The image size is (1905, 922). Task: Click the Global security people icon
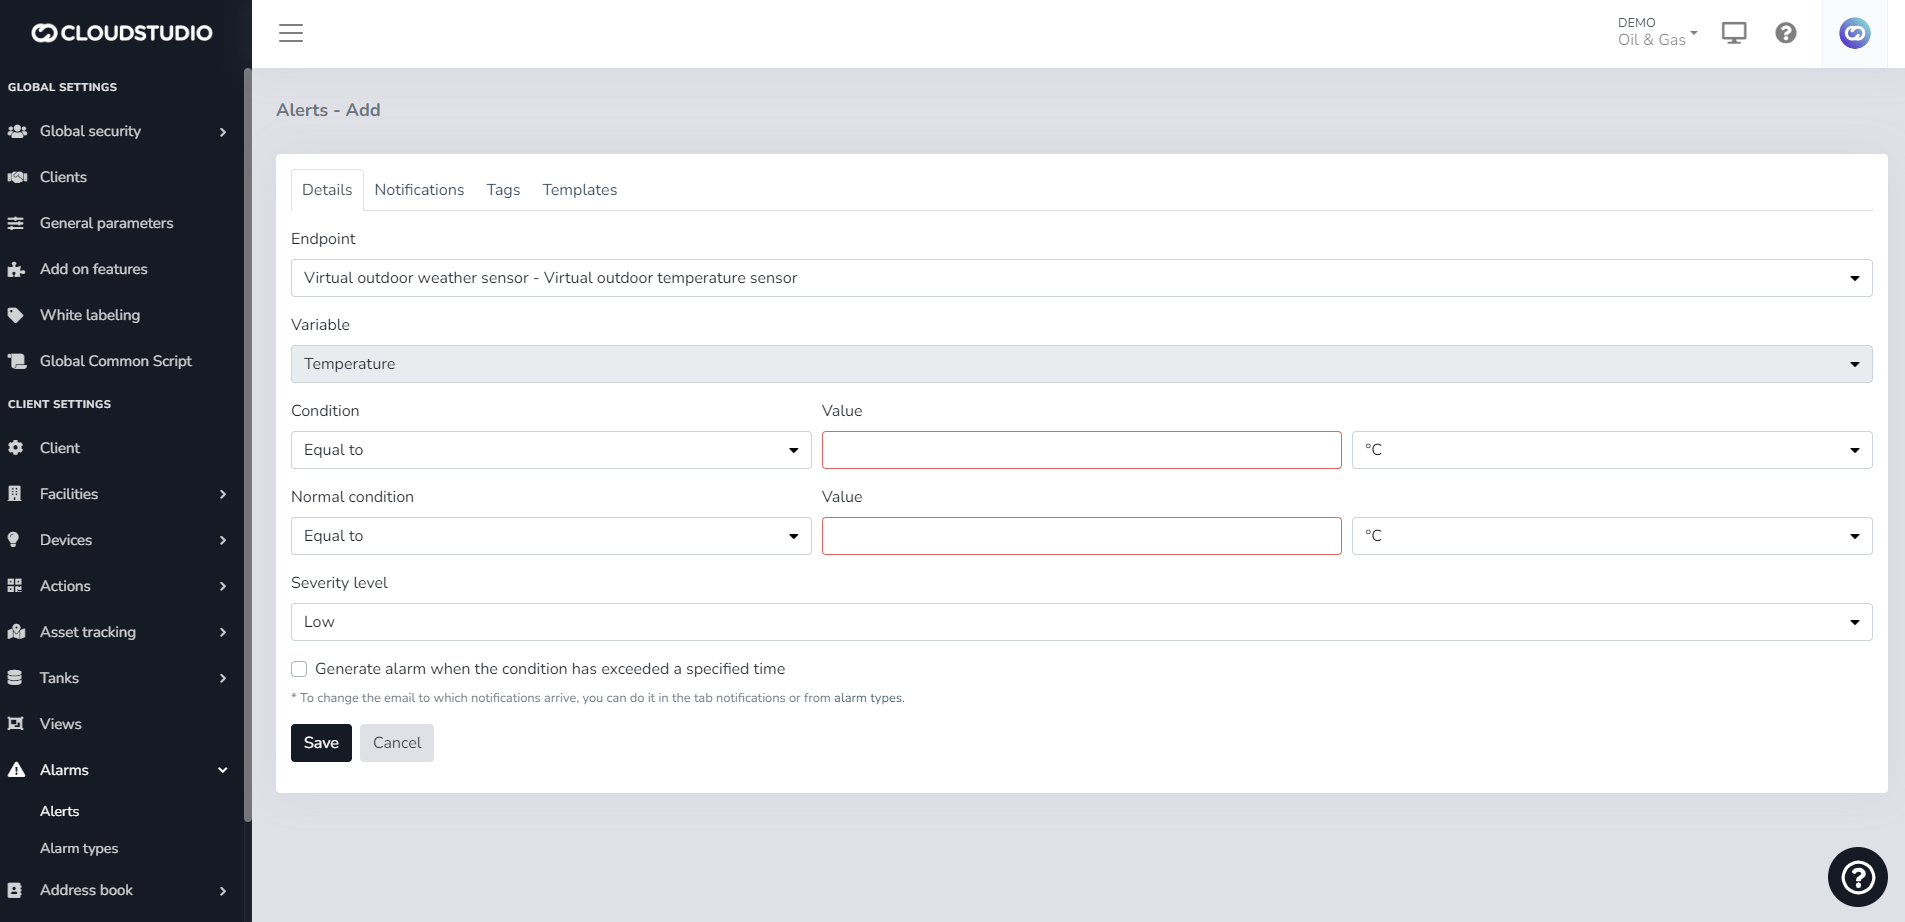pyautogui.click(x=17, y=131)
